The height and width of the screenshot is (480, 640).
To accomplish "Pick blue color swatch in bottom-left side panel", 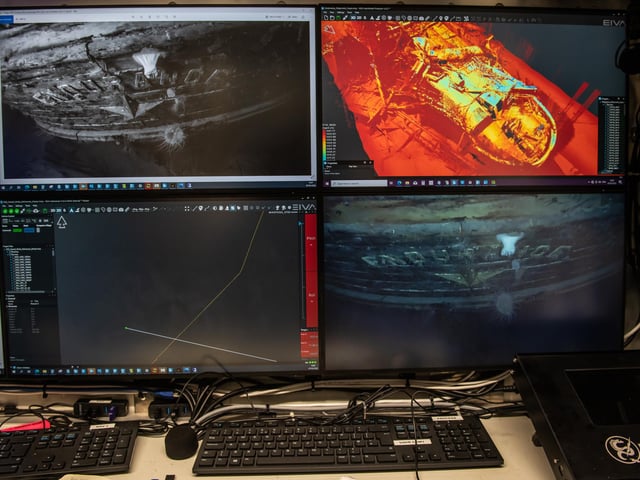I will (x=29, y=230).
